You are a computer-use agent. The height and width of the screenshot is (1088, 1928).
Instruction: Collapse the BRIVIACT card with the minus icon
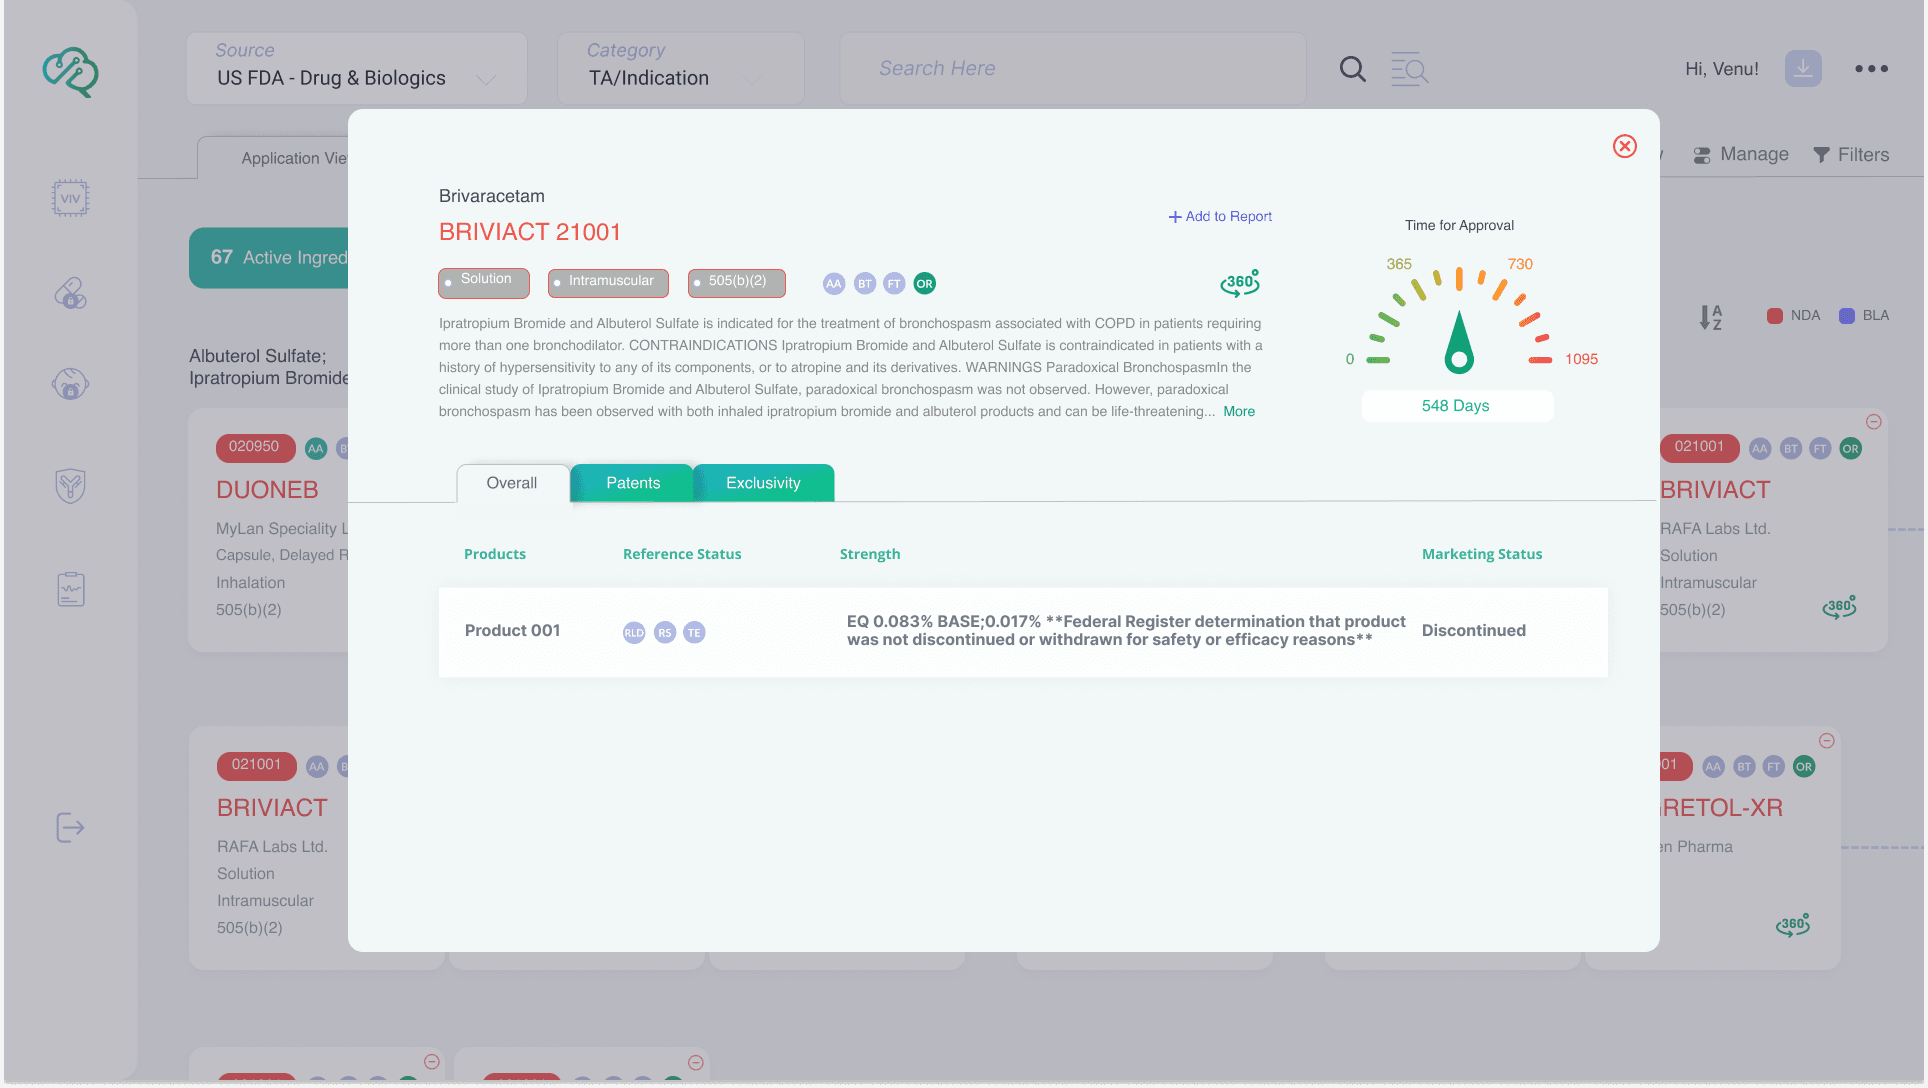tap(1874, 422)
